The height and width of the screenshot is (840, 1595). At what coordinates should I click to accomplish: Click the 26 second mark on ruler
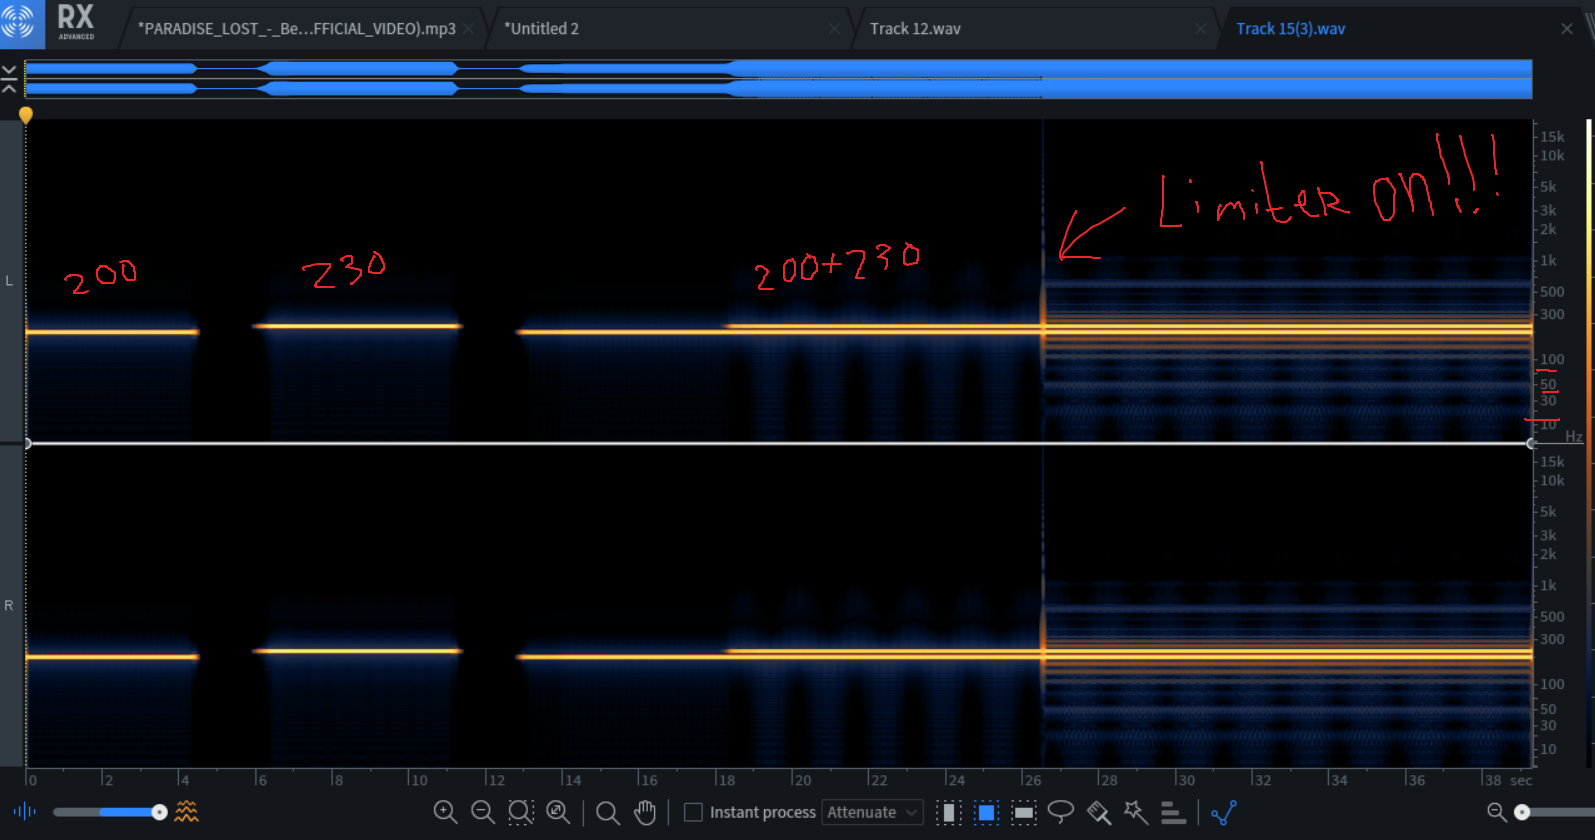pyautogui.click(x=1031, y=780)
